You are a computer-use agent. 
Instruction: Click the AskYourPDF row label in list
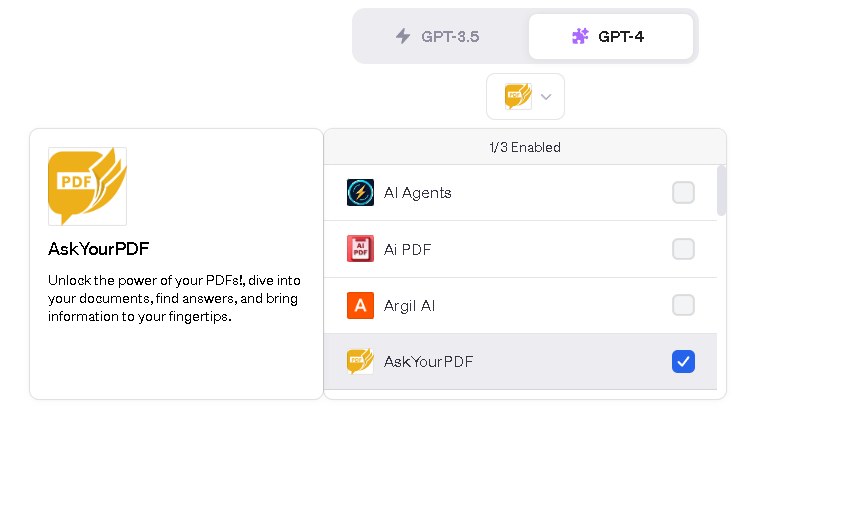pyautogui.click(x=428, y=361)
